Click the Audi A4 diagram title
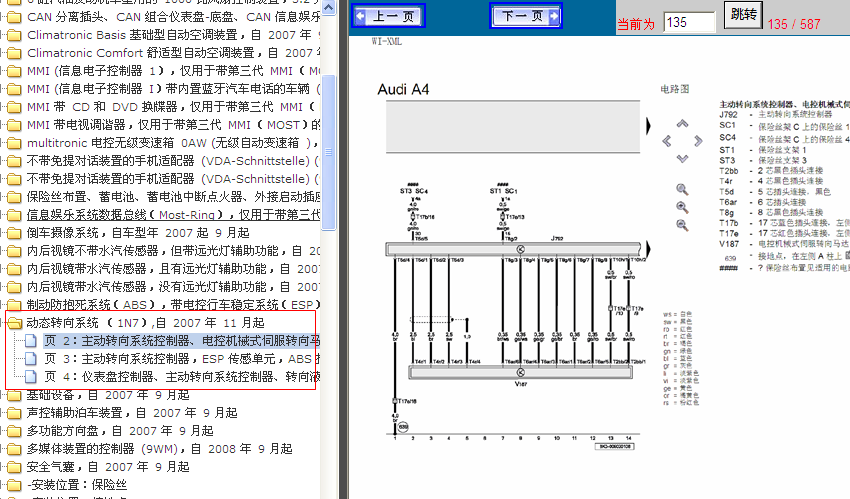This screenshot has width=850, height=499. (x=403, y=89)
